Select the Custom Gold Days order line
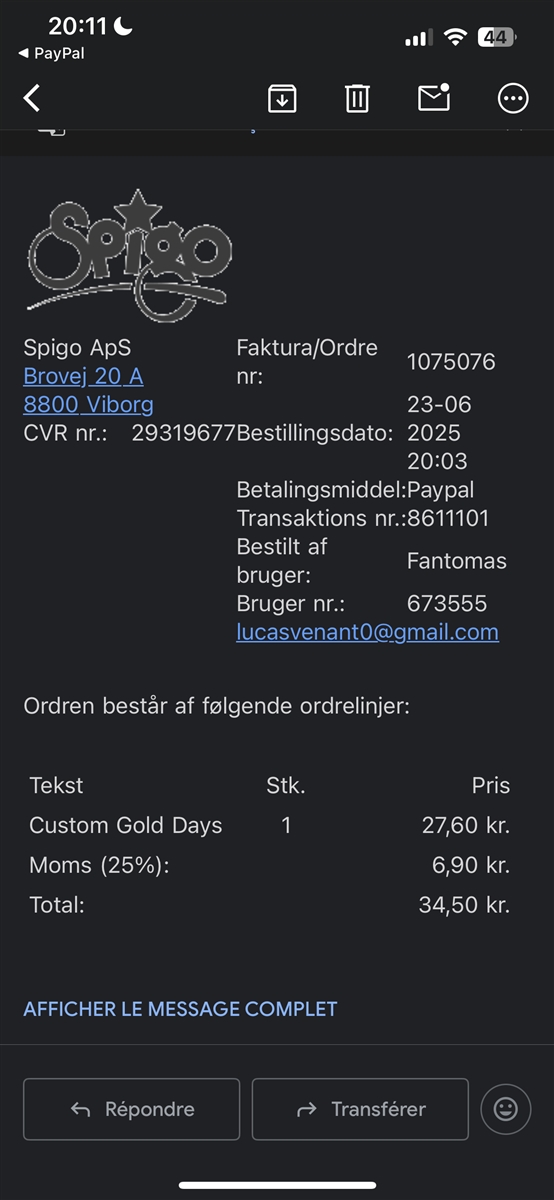The width and height of the screenshot is (554, 1200). pyautogui.click(x=270, y=825)
